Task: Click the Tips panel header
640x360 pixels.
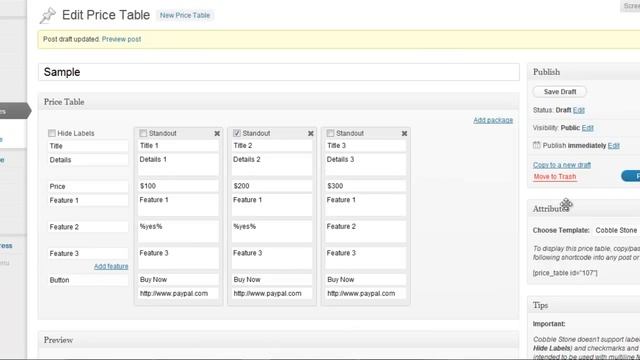Action: coord(584,305)
